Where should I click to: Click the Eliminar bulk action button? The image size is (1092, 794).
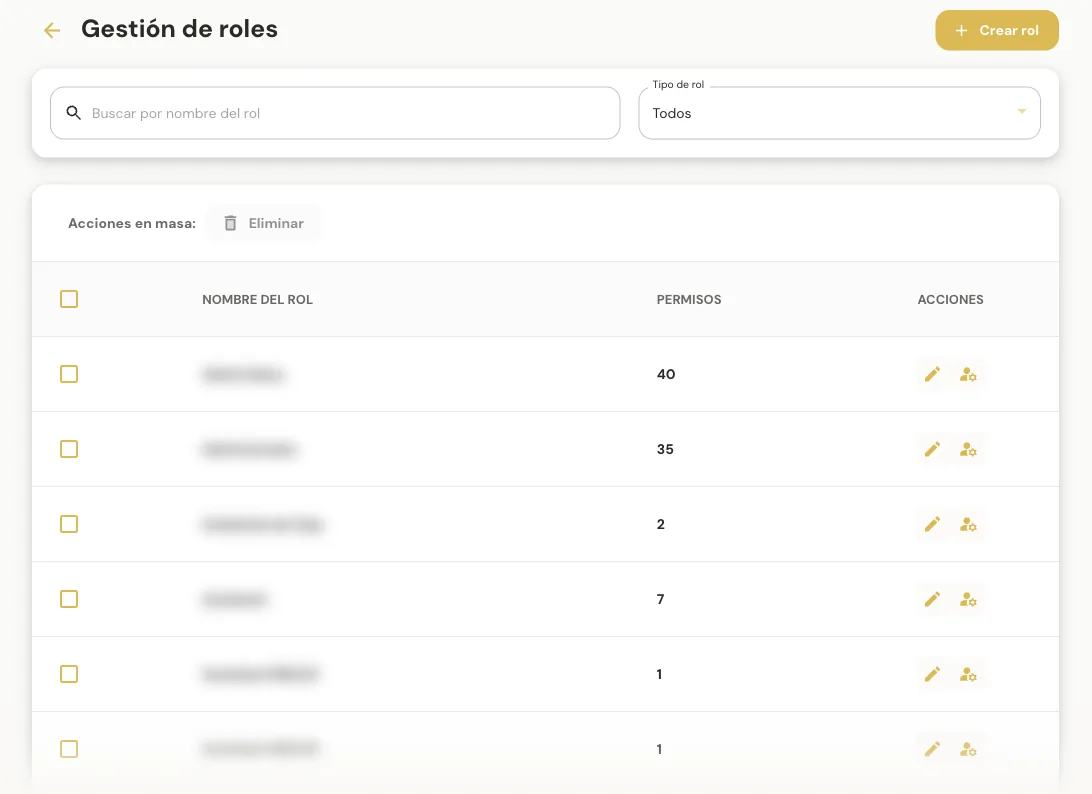[264, 223]
